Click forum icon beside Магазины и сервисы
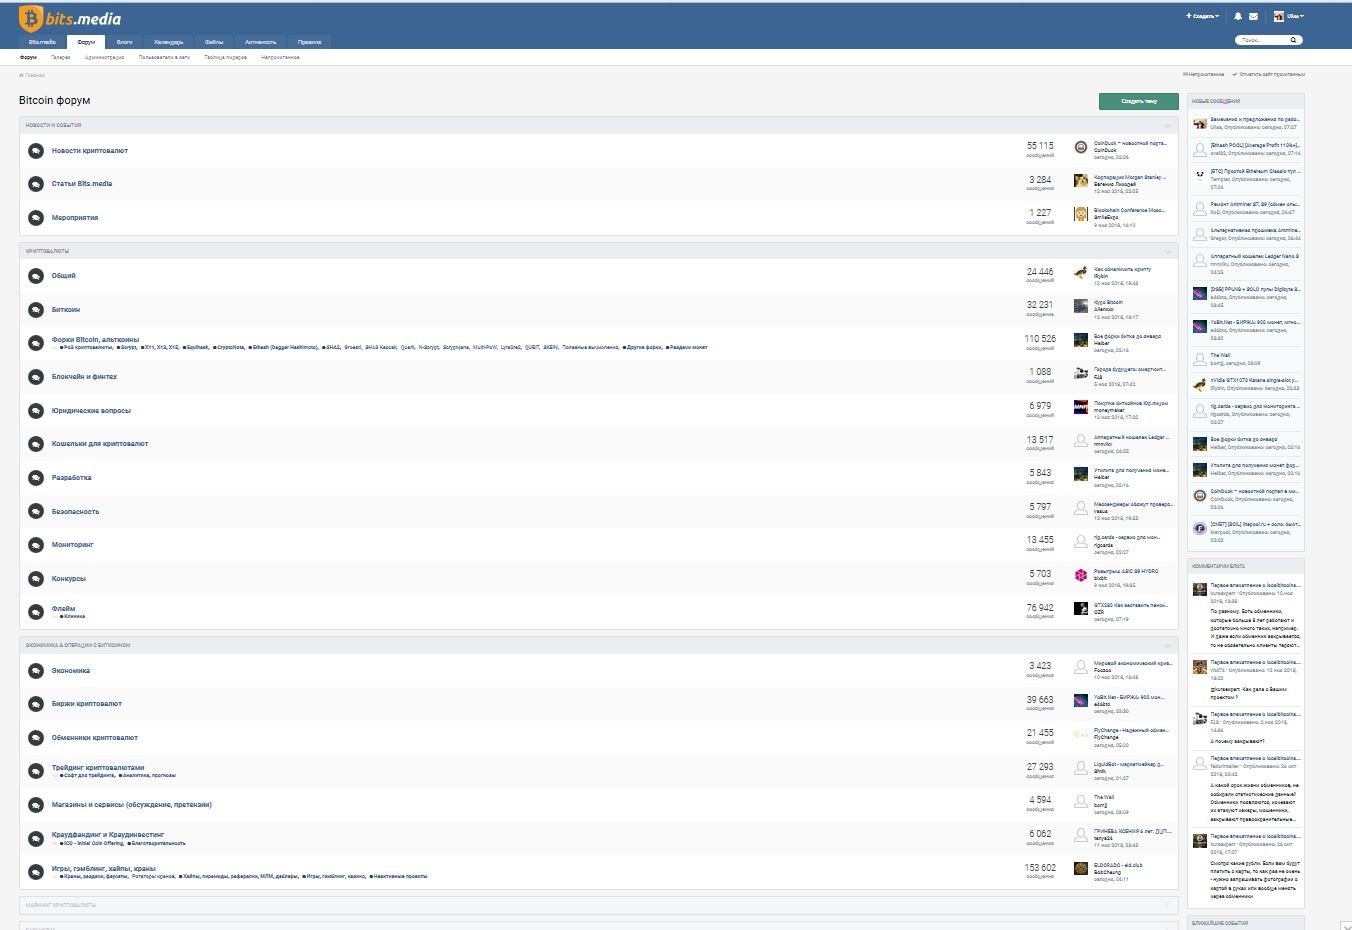The image size is (1352, 930). tap(36, 805)
